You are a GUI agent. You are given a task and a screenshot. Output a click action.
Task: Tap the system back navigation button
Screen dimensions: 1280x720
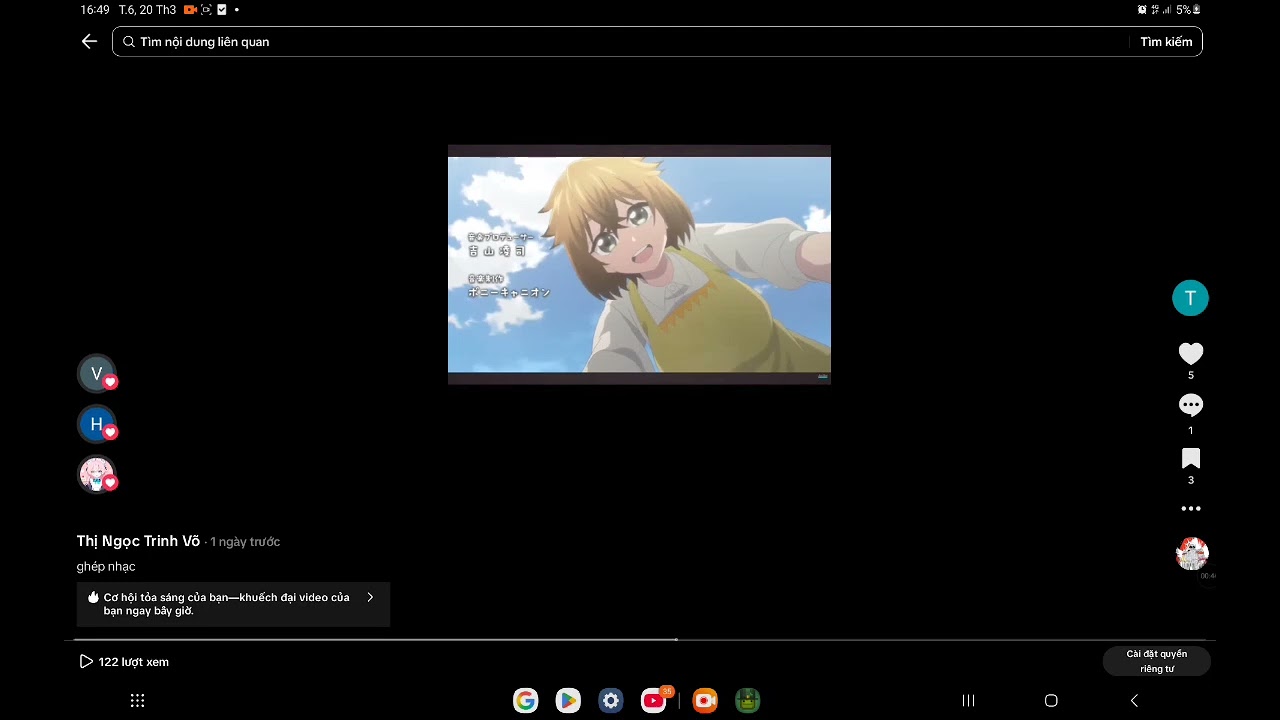coord(1134,701)
